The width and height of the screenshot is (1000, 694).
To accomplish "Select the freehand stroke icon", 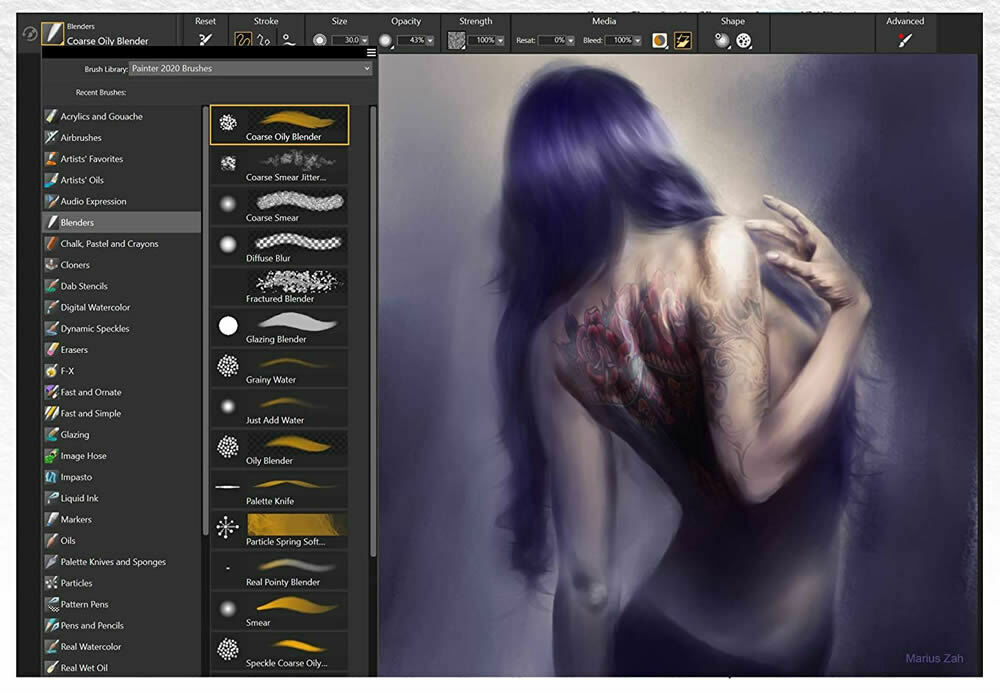I will (243, 41).
